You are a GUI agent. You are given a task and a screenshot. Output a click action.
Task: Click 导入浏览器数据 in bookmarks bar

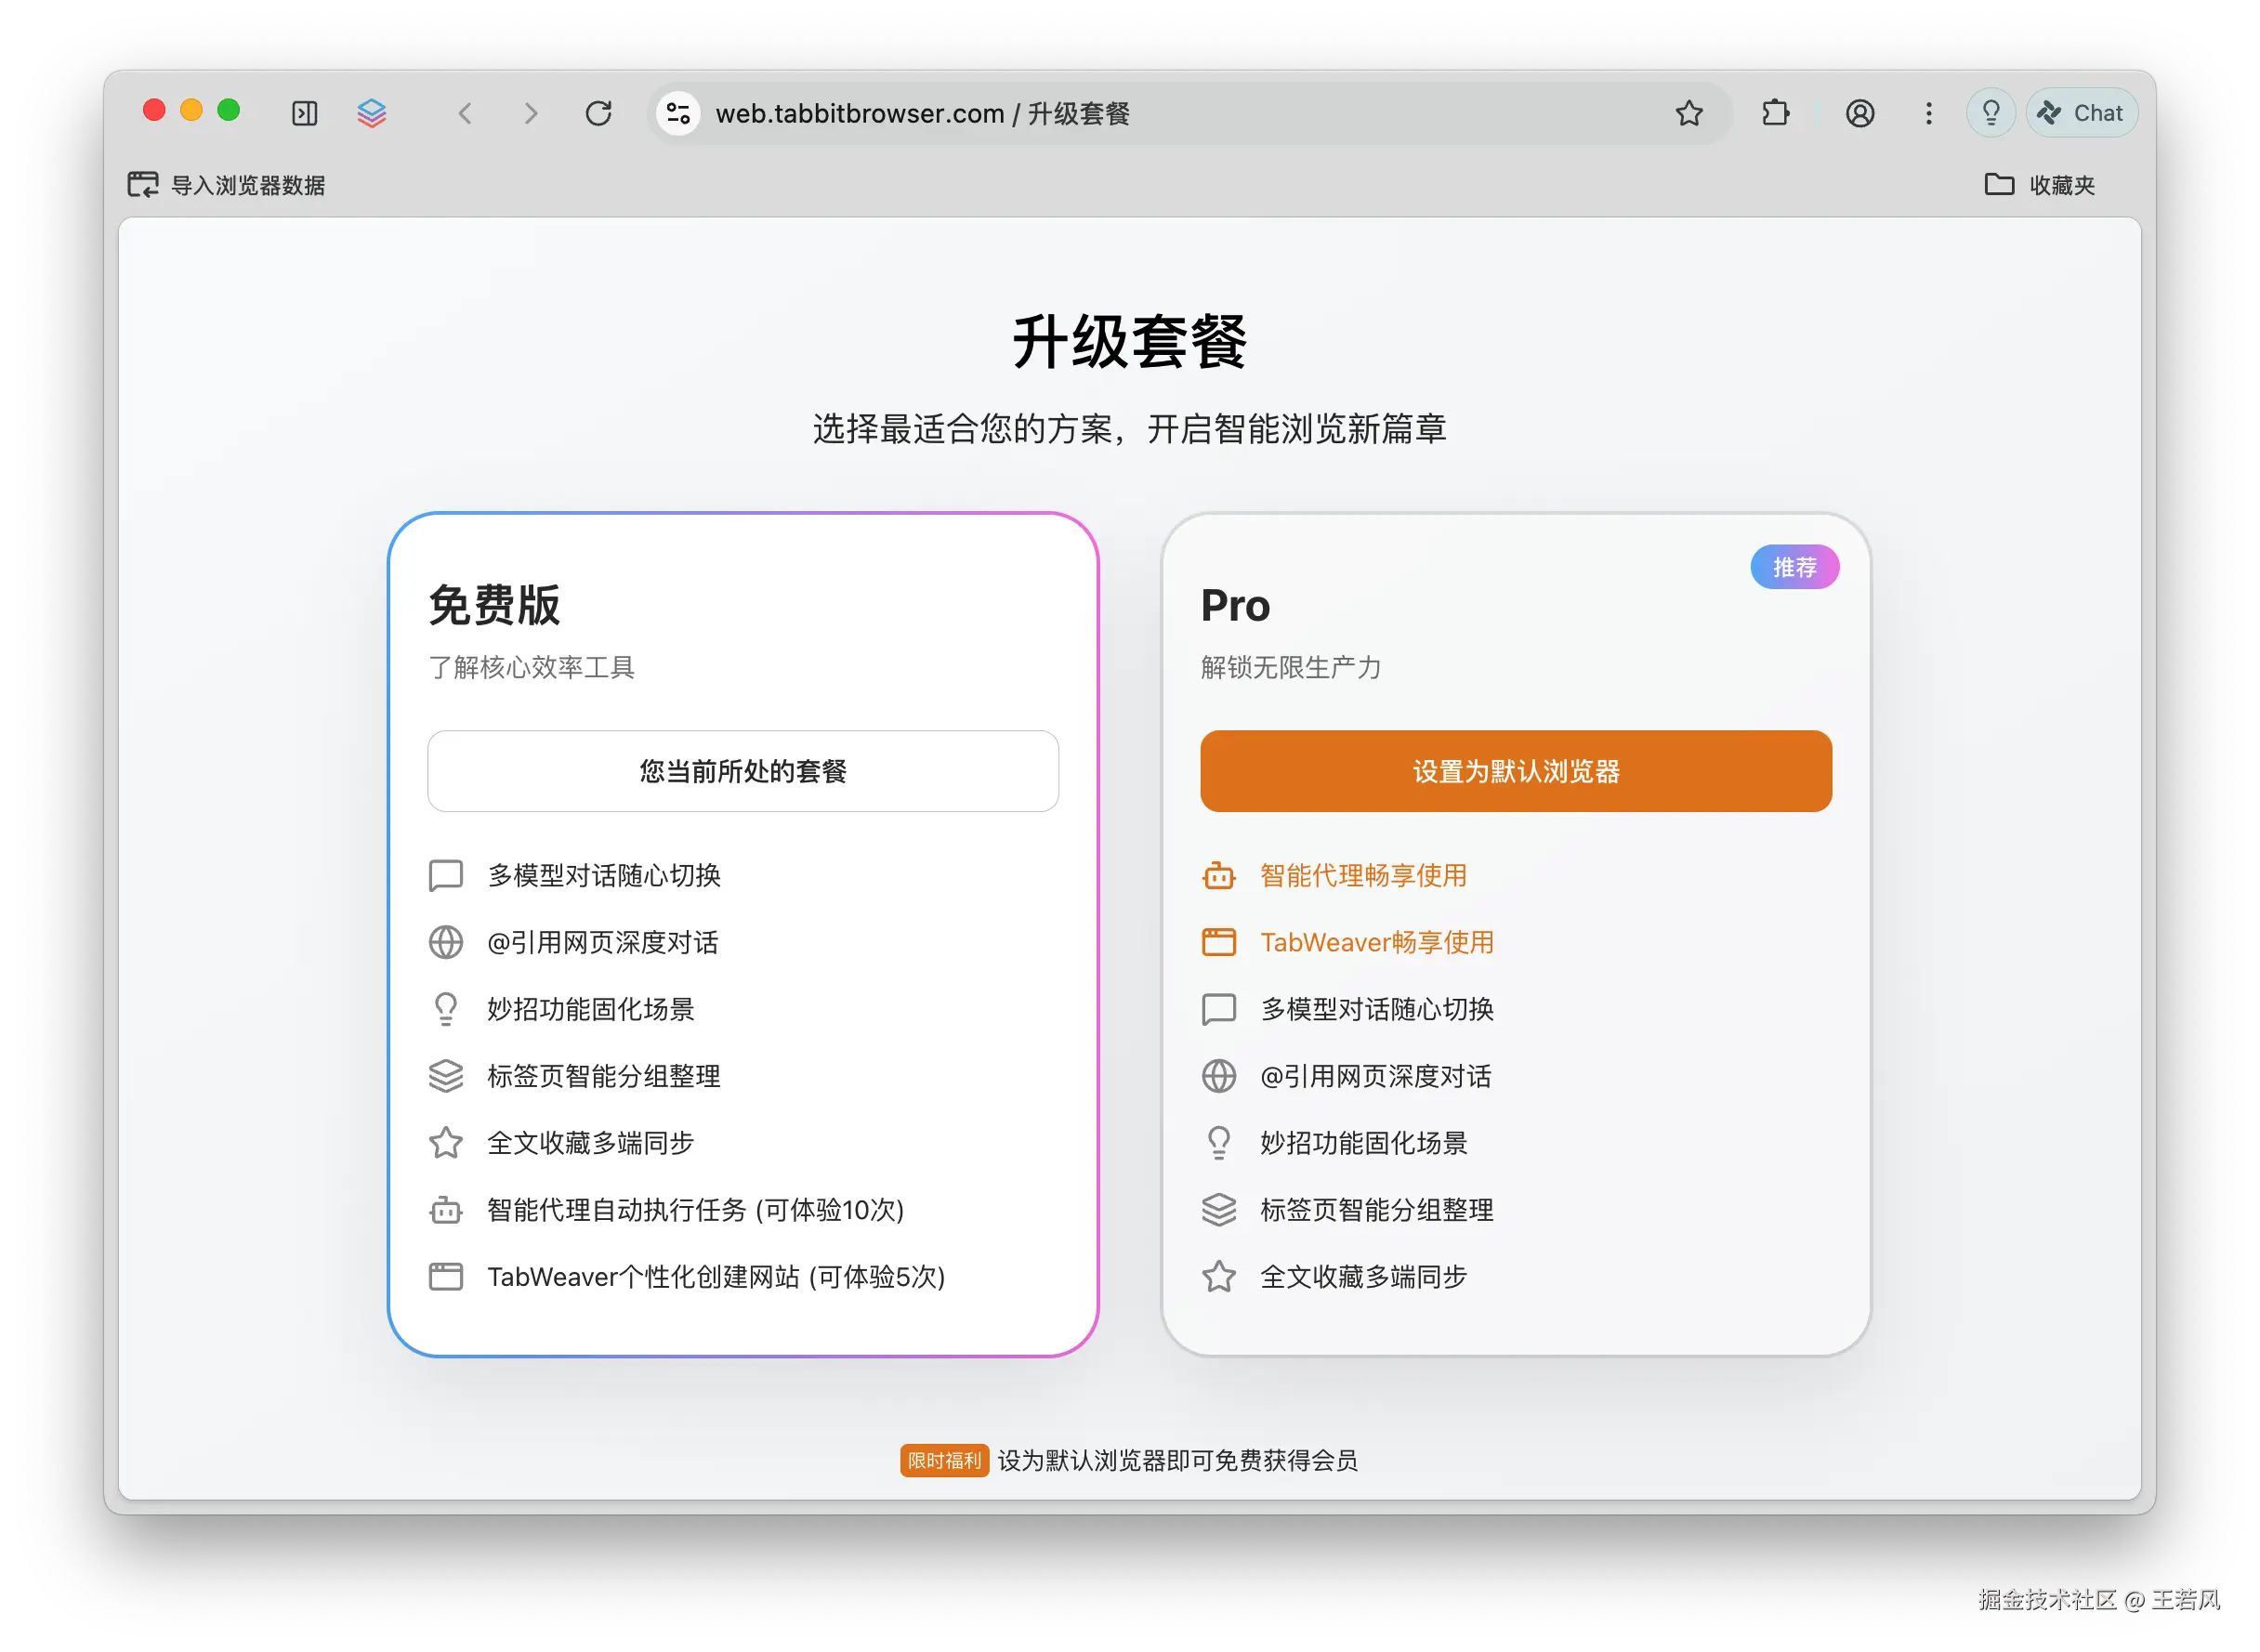pos(227,185)
